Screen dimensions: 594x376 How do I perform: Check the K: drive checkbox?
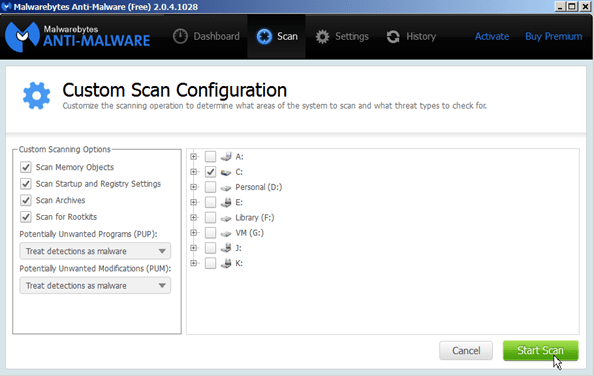[x=210, y=263]
